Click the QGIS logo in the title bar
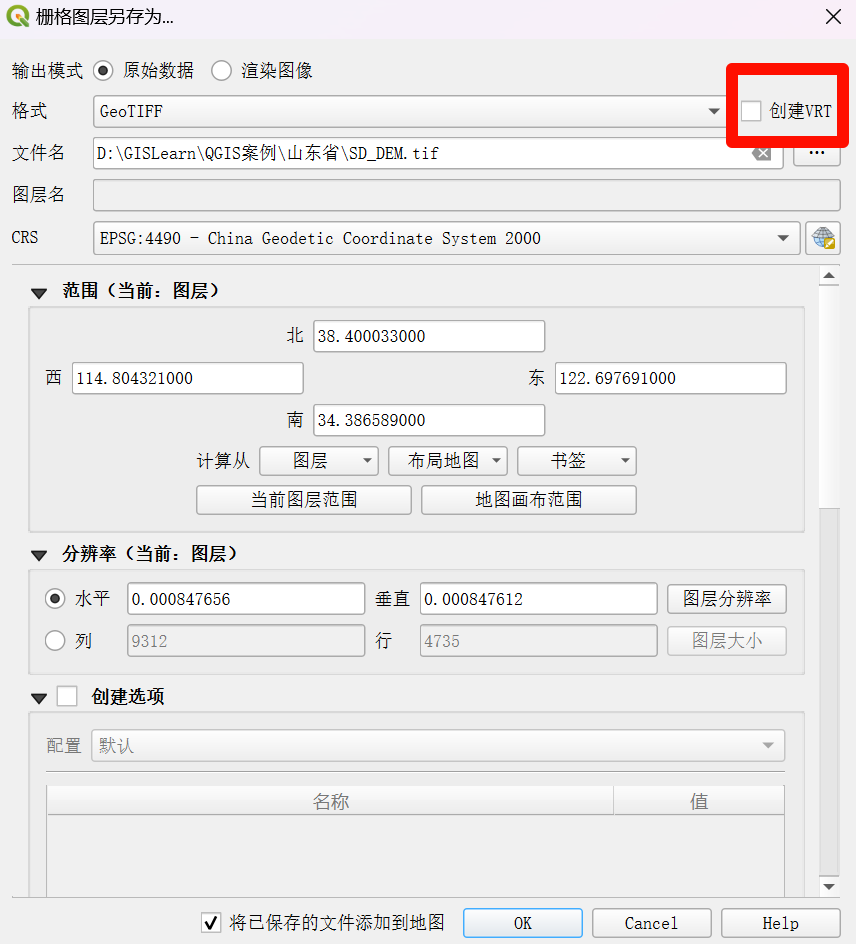The height and width of the screenshot is (944, 856). (x=17, y=16)
